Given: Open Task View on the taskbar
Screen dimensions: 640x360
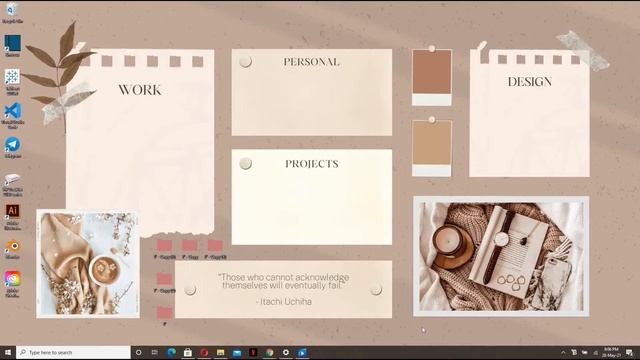Looking at the screenshot, I should click(x=155, y=352).
